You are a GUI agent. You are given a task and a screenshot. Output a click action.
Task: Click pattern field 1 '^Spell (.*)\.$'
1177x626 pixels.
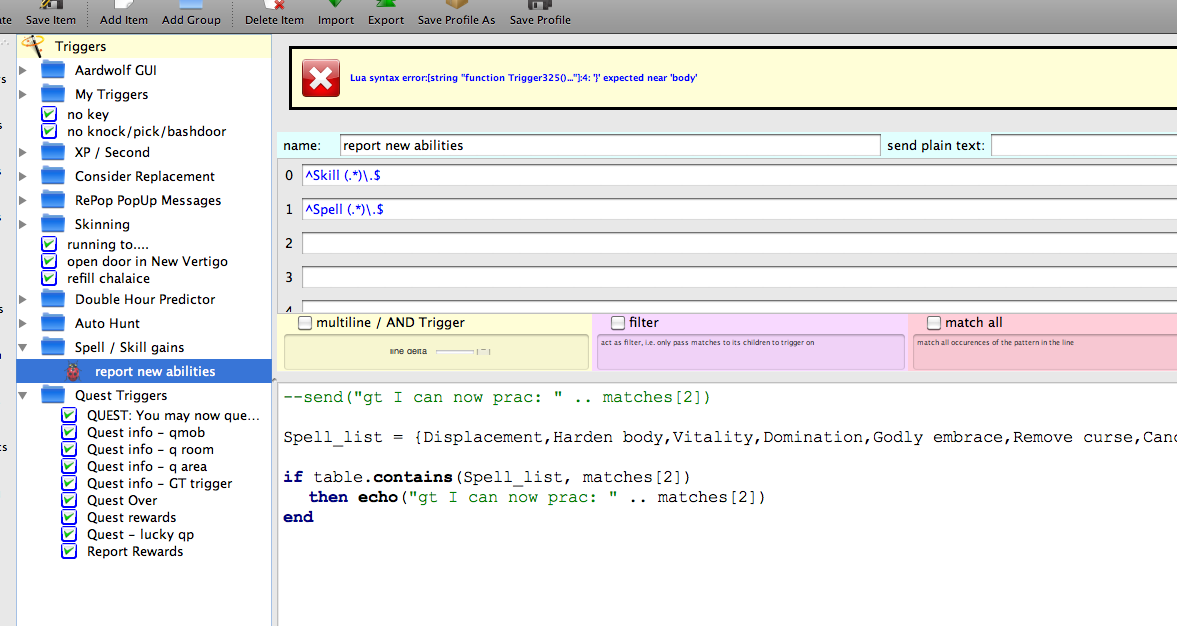pyautogui.click(x=739, y=209)
